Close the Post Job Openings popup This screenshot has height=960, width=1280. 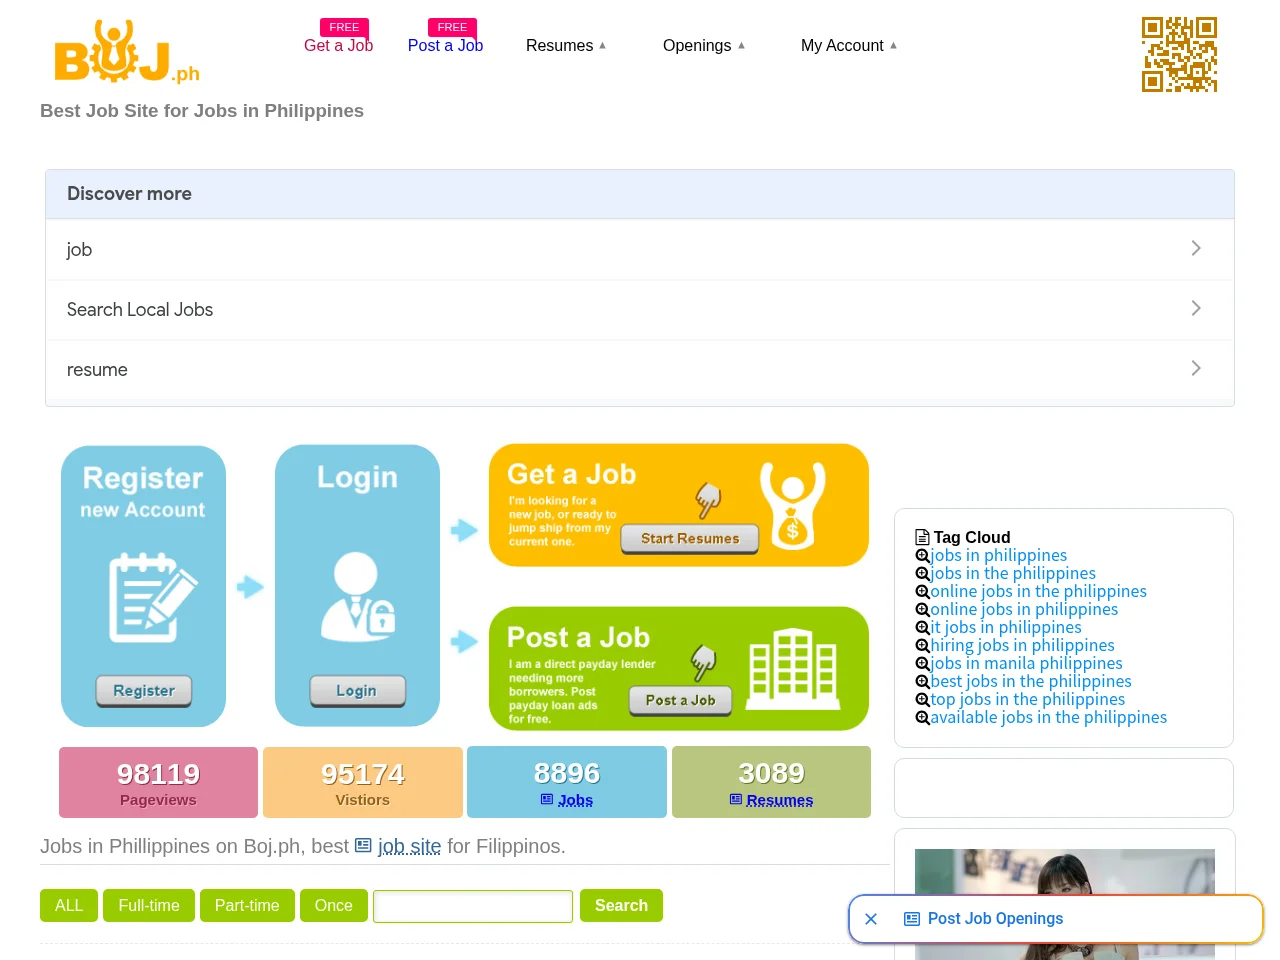[871, 919]
